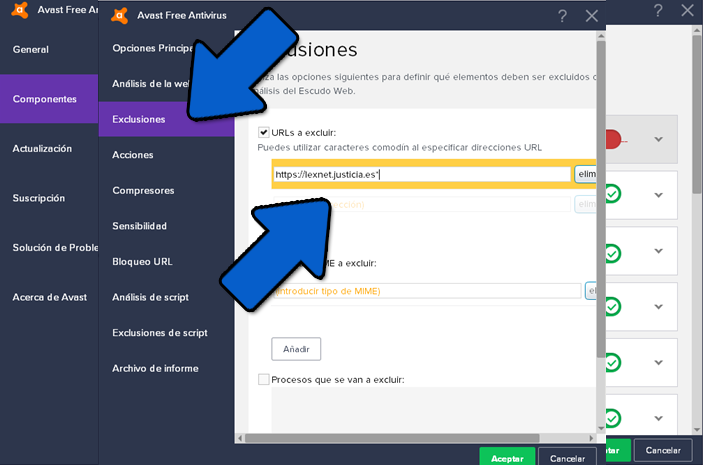Click Aceptar in the front dialog
The height and width of the screenshot is (465, 703).
(507, 457)
